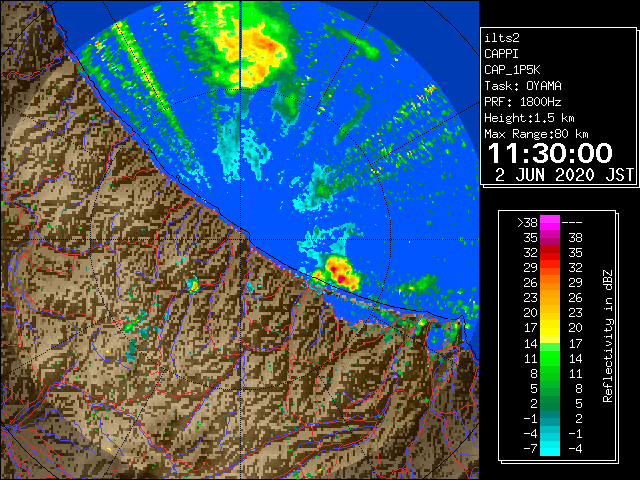The height and width of the screenshot is (480, 640).
Task: Click the 'Max Range:80 km' line
Action: coord(536,134)
